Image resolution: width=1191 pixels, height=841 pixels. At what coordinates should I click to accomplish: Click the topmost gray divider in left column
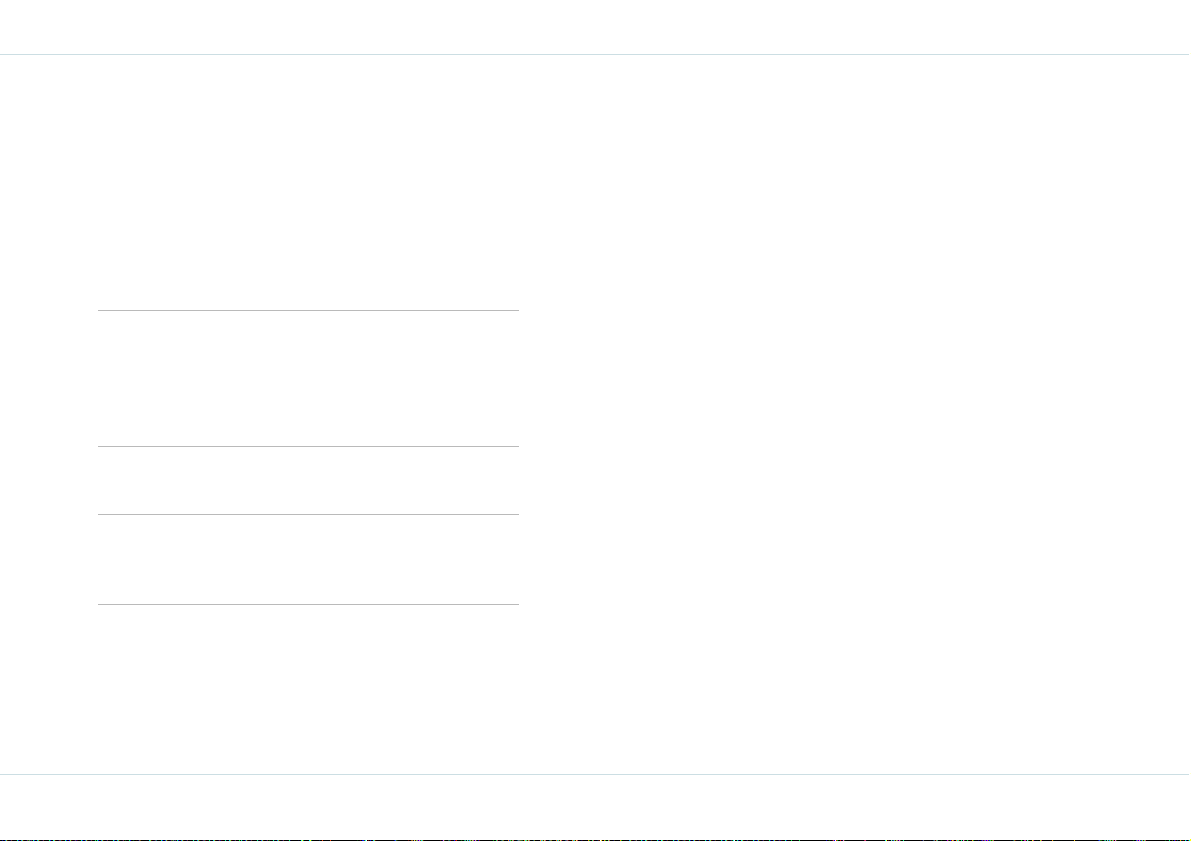pyautogui.click(x=308, y=310)
